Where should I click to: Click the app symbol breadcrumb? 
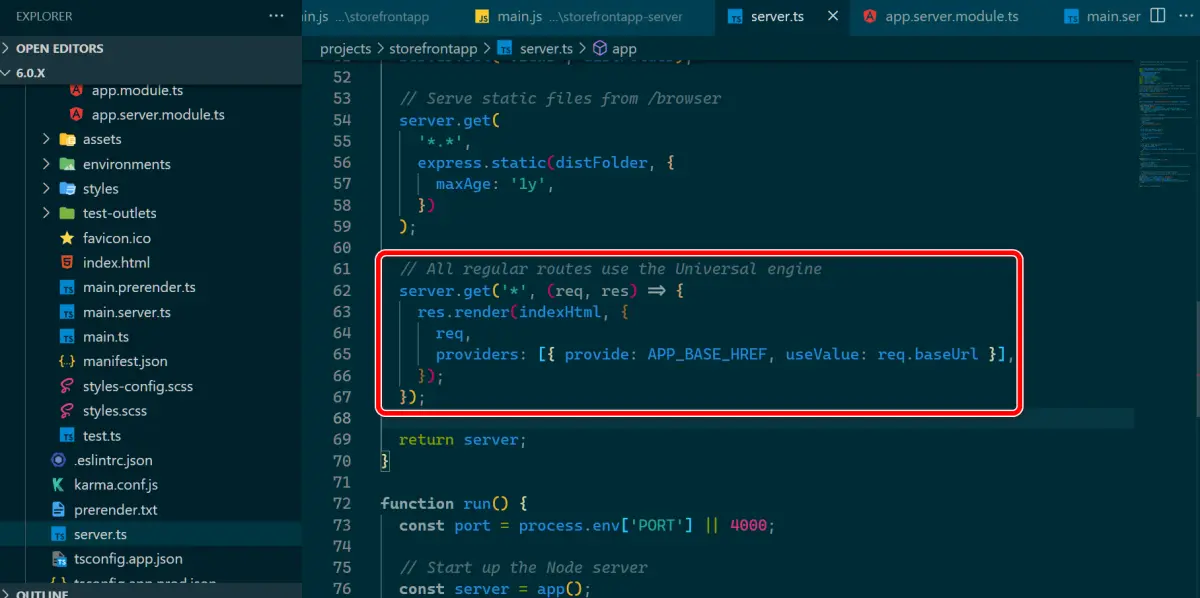coord(624,48)
